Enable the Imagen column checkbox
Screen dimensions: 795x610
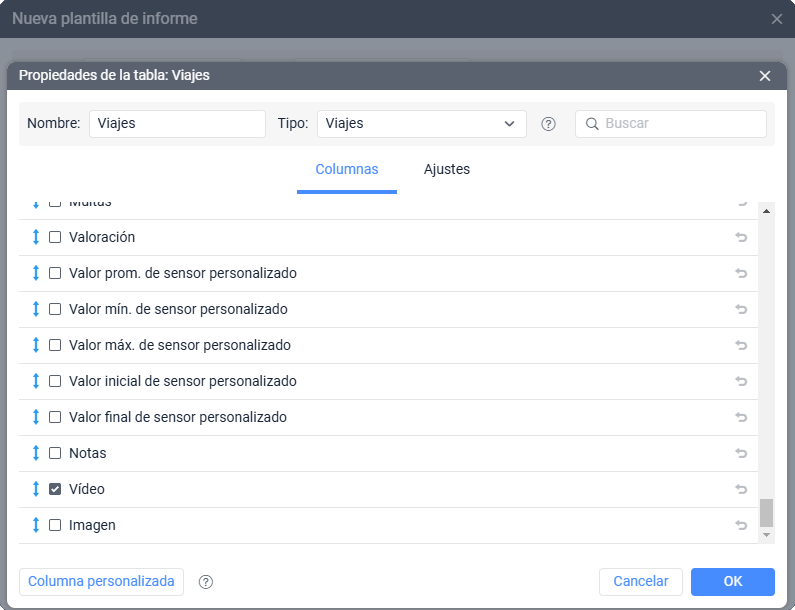[55, 525]
